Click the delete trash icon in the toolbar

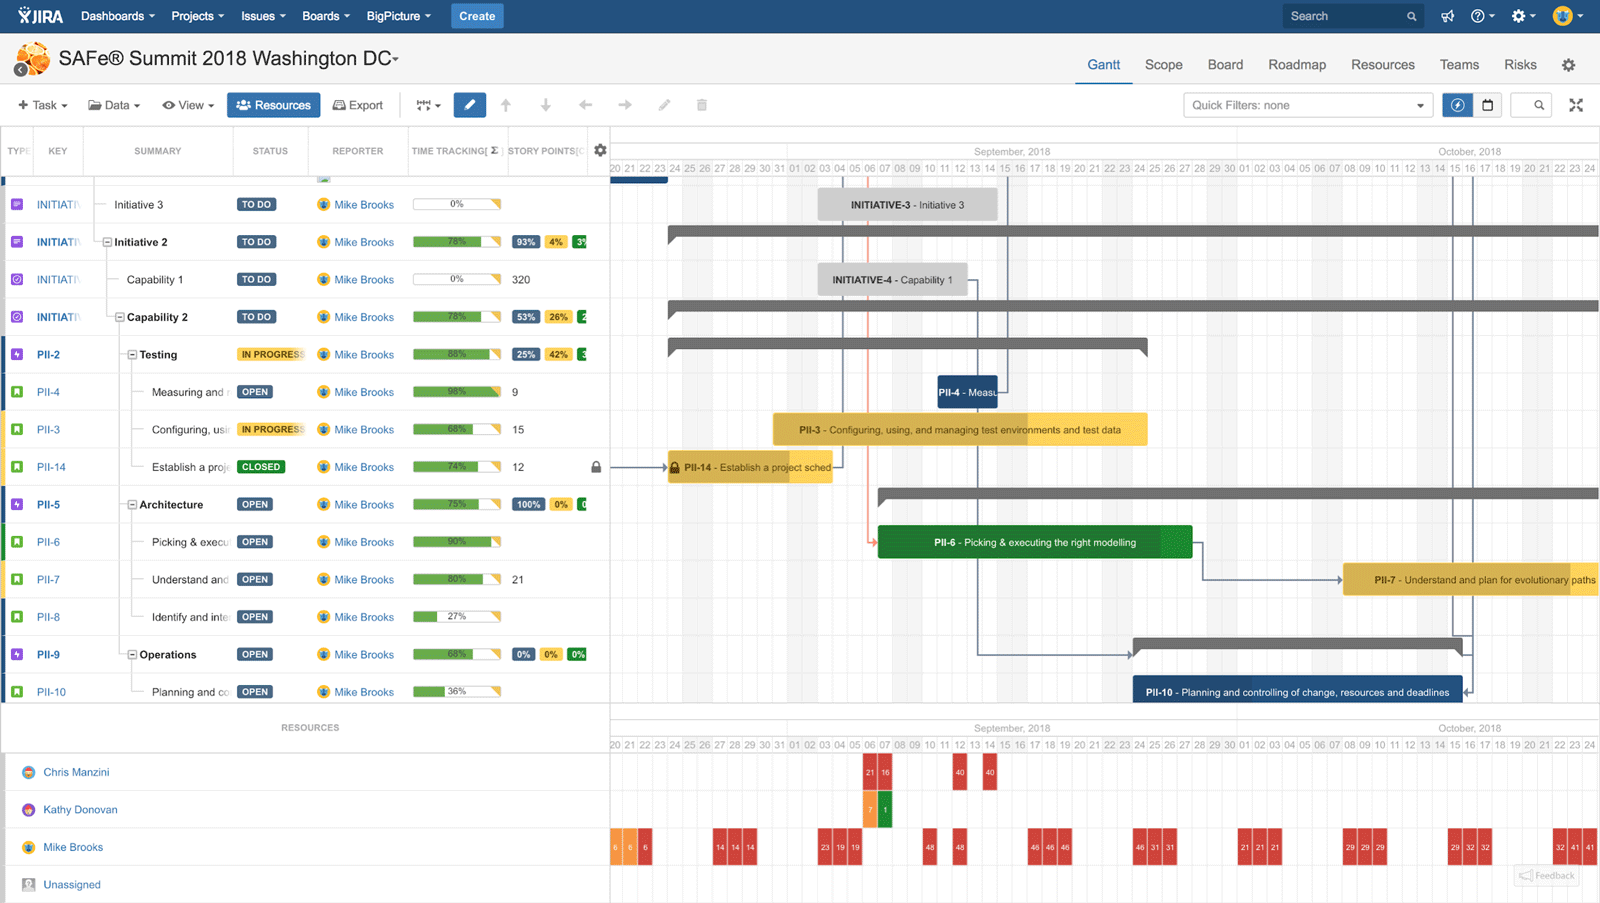tap(702, 104)
